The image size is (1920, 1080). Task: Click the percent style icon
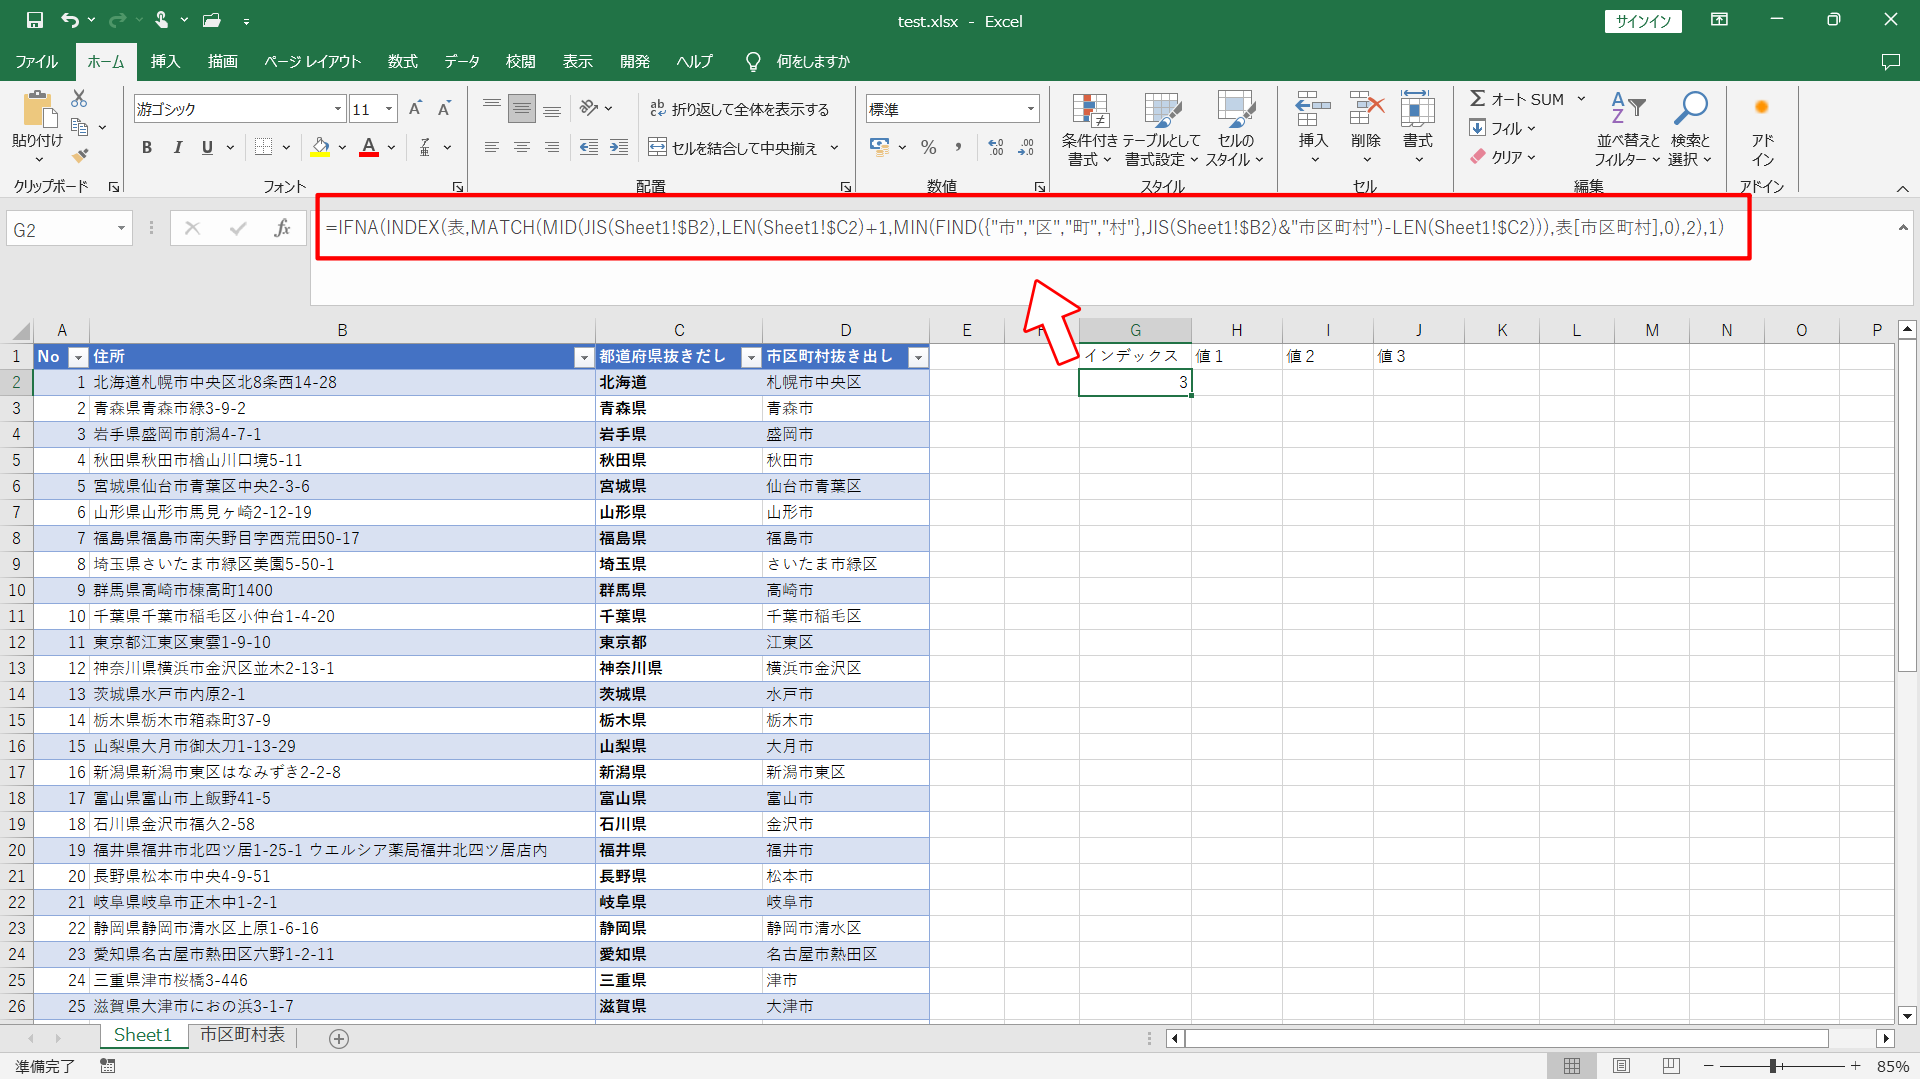pos(928,148)
